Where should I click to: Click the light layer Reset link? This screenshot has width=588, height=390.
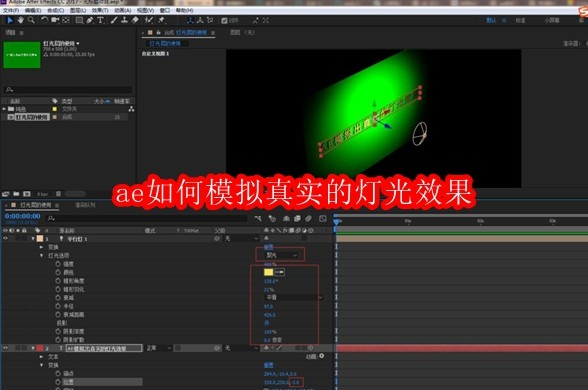pos(268,247)
